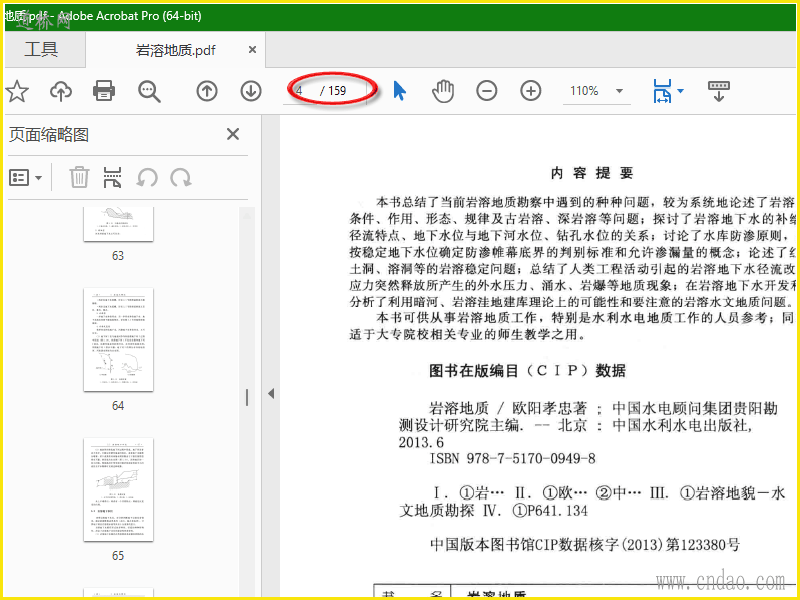The width and height of the screenshot is (800, 600).
Task: Select the page 64 thumbnail
Action: 118,340
